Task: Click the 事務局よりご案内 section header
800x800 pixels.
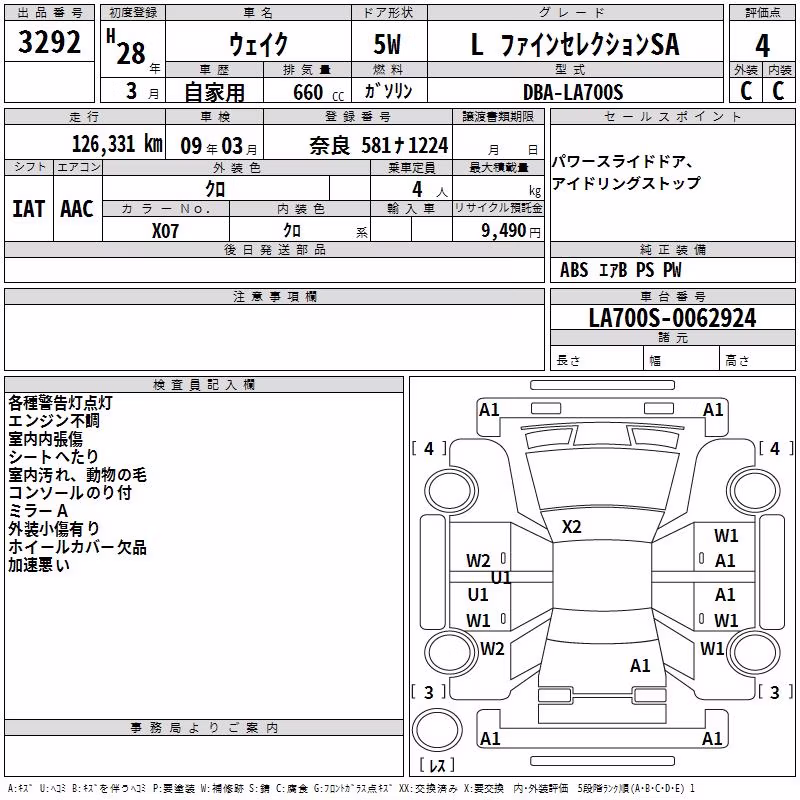Action: pos(204,728)
